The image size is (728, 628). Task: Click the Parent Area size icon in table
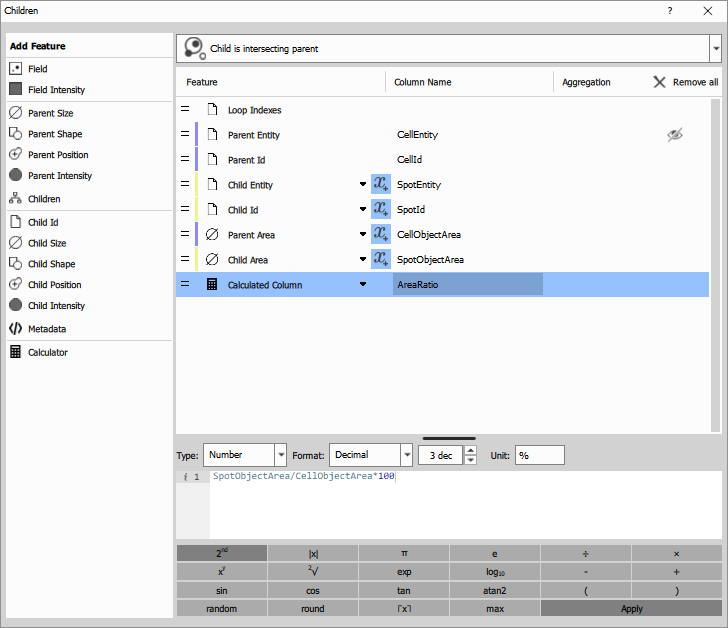(212, 234)
